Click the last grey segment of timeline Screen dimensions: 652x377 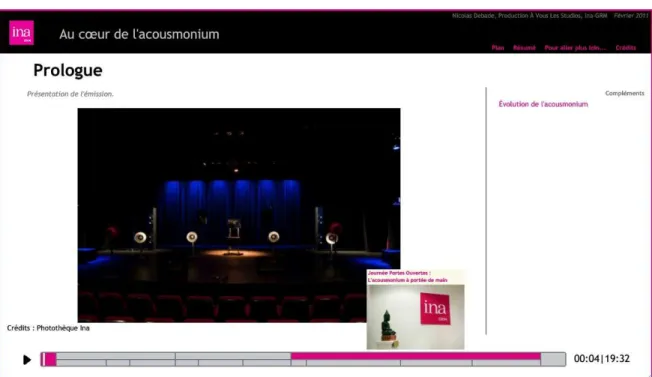coord(553,359)
